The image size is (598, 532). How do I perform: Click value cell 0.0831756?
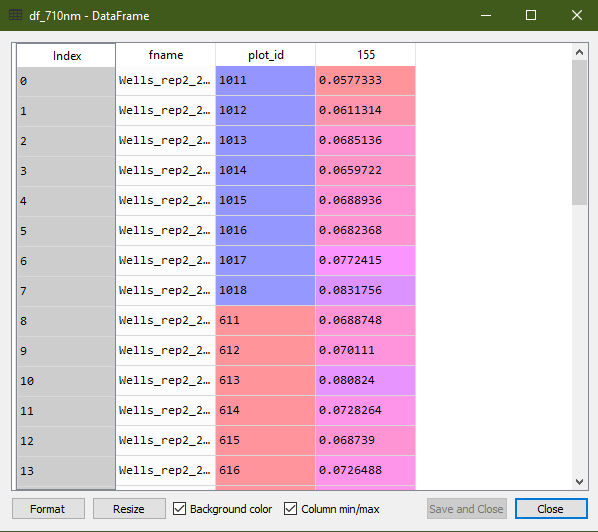[365, 291]
